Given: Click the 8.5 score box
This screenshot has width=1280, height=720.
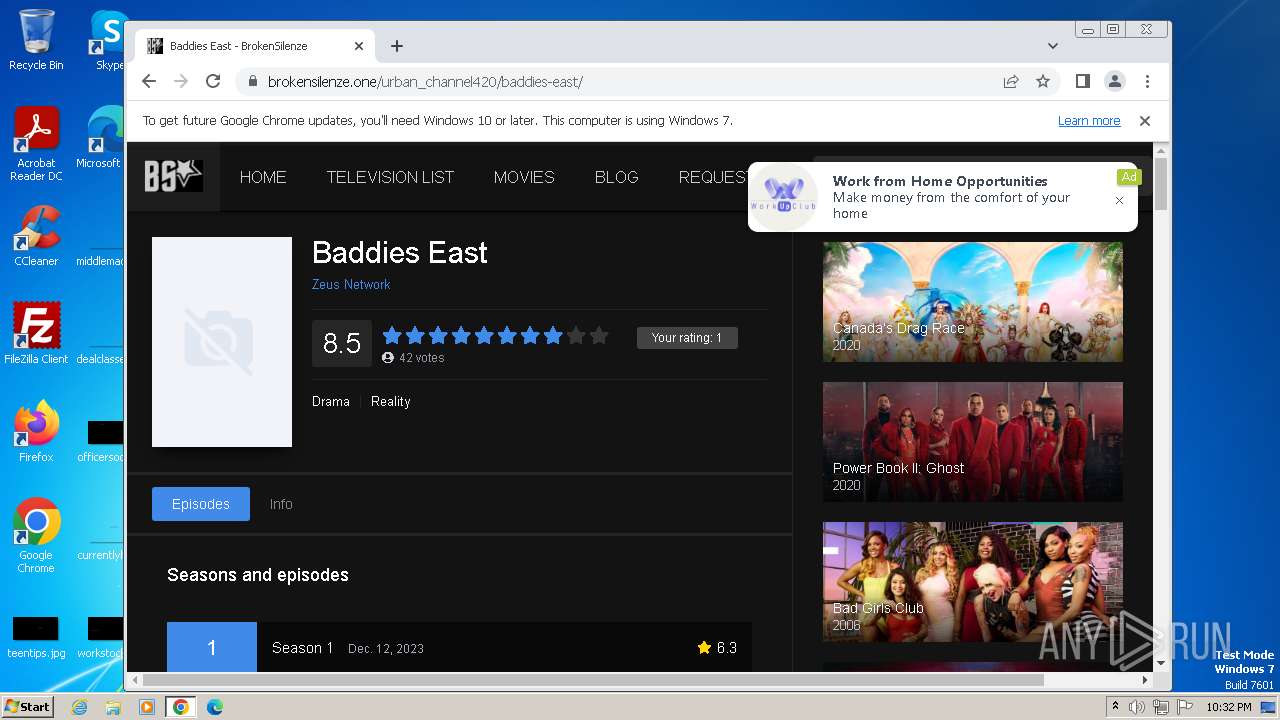Looking at the screenshot, I should [342, 344].
